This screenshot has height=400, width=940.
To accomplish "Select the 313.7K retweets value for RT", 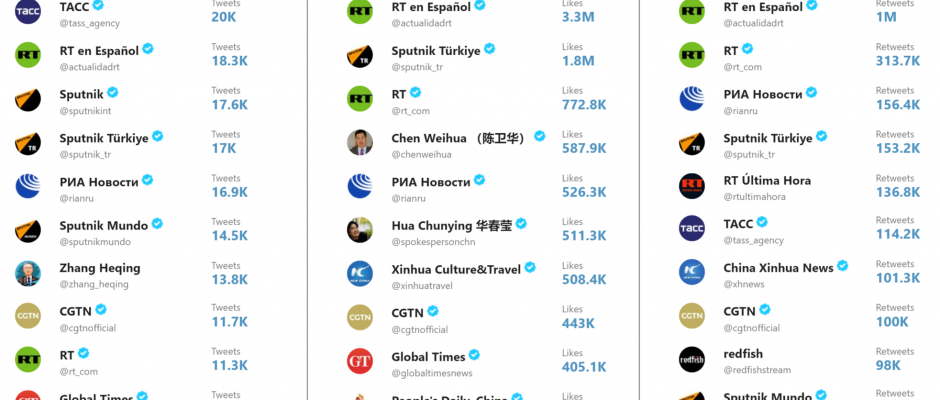I will pos(897,61).
